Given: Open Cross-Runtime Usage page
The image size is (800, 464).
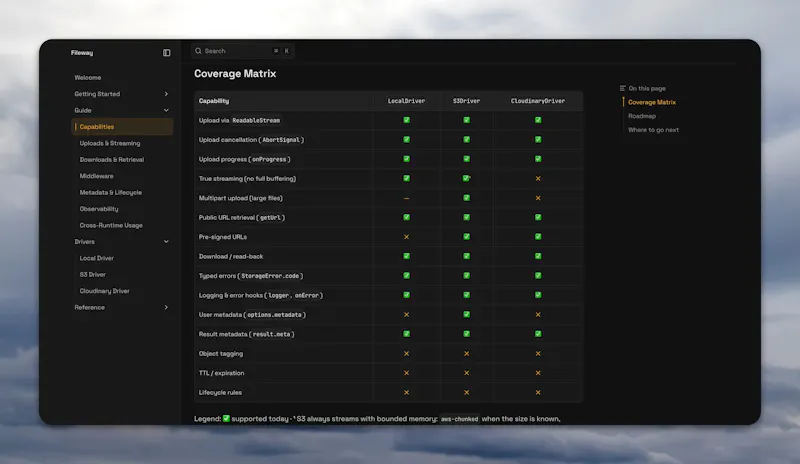Looking at the screenshot, I should click(x=111, y=225).
